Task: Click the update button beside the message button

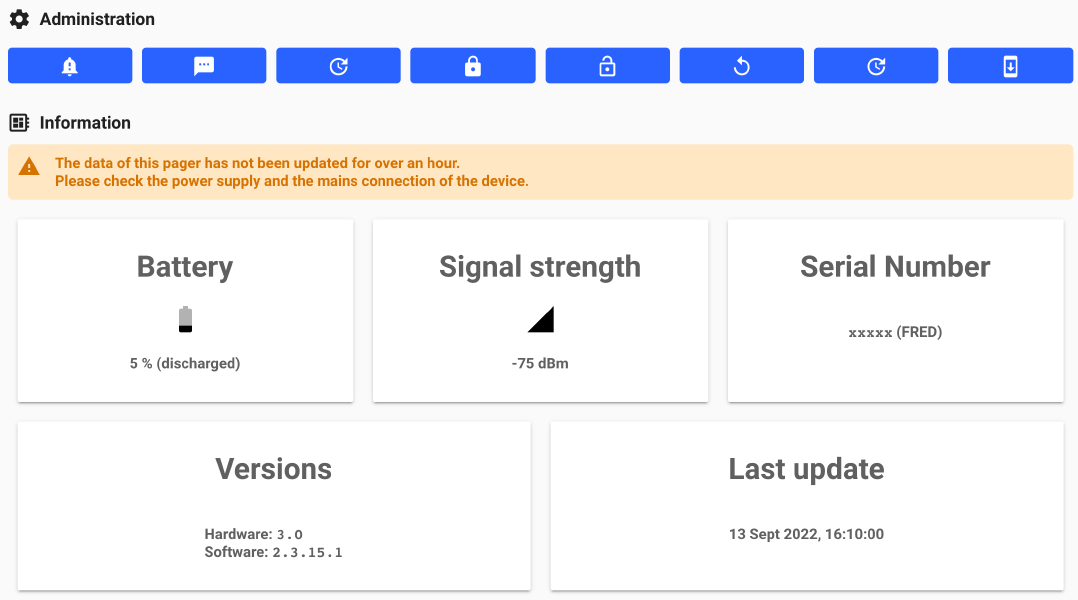Action: click(x=338, y=66)
